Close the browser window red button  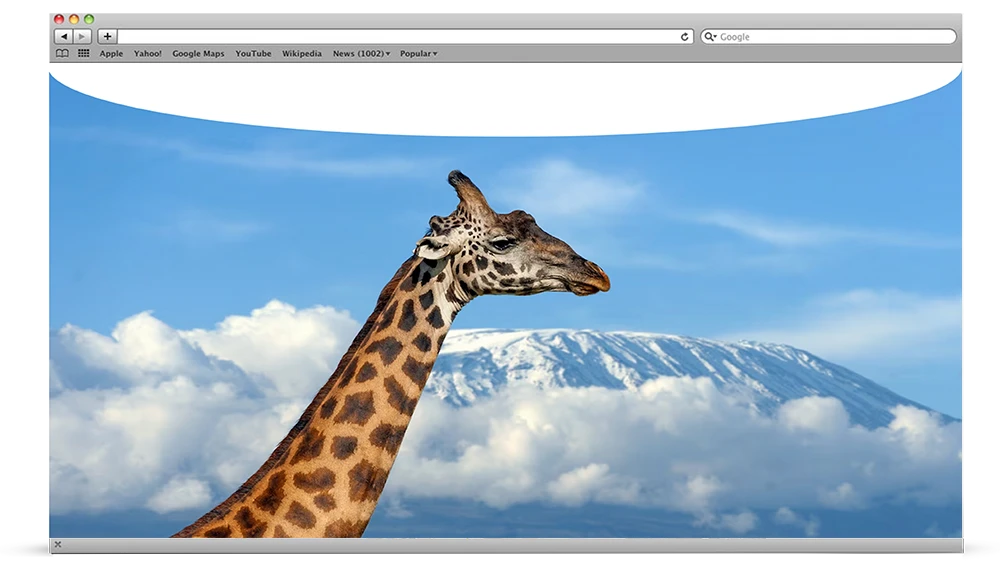[x=59, y=19]
